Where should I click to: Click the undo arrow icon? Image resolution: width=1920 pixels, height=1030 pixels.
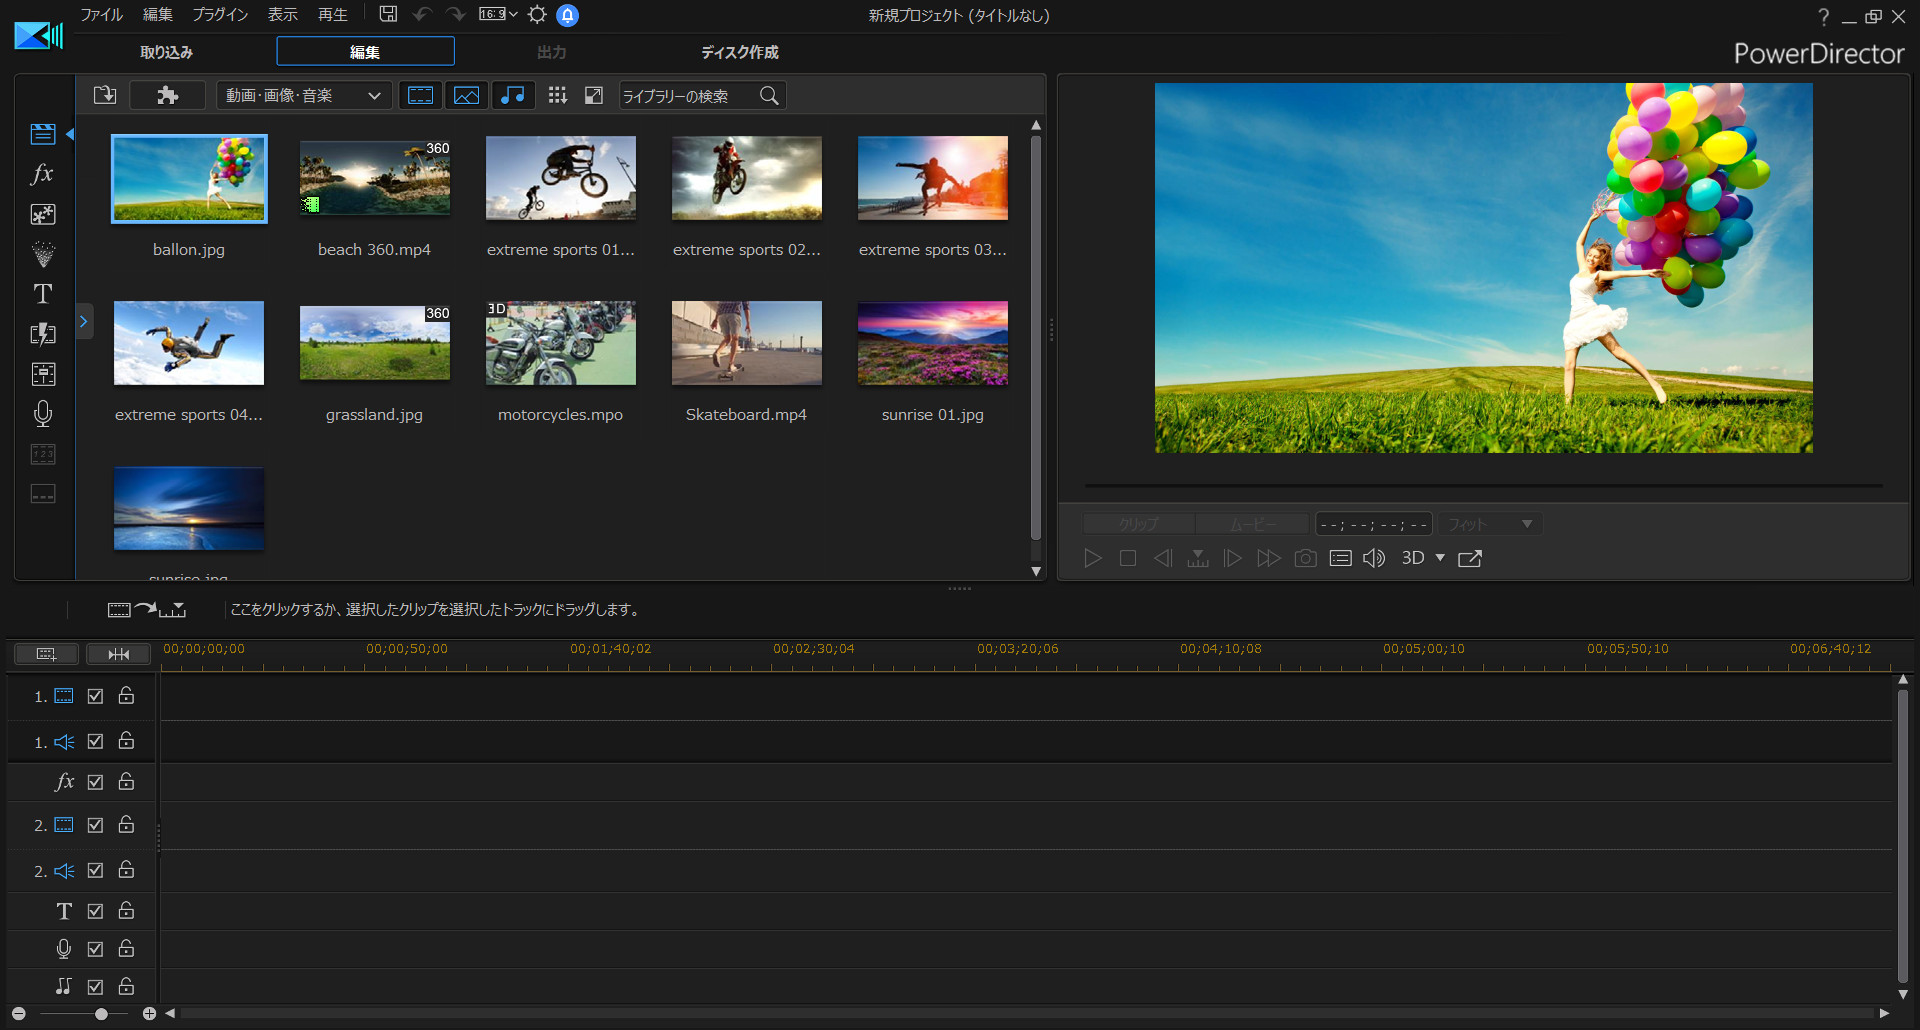click(422, 14)
